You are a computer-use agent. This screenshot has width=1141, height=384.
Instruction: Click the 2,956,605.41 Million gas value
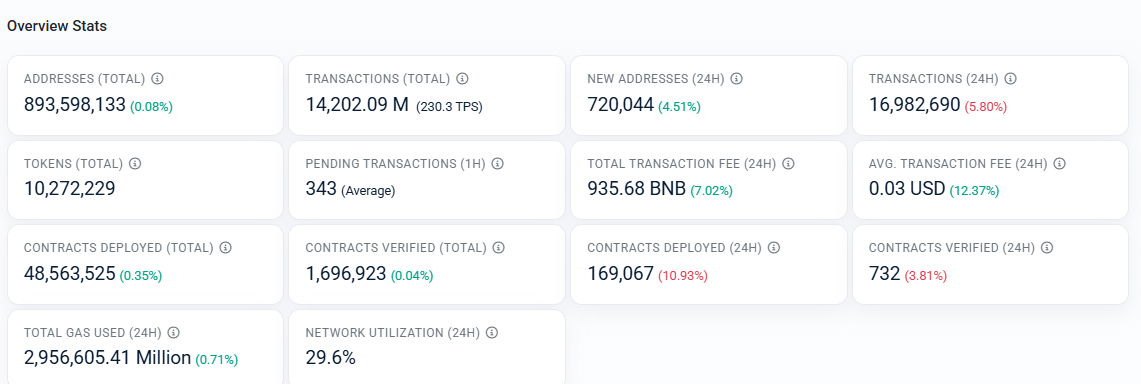108,358
